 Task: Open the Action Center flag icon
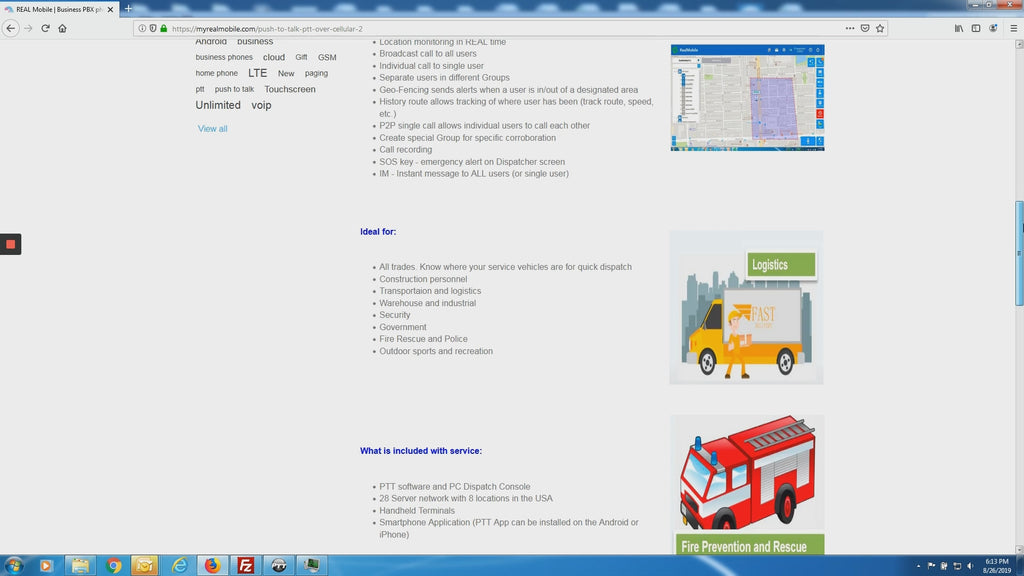tap(931, 566)
